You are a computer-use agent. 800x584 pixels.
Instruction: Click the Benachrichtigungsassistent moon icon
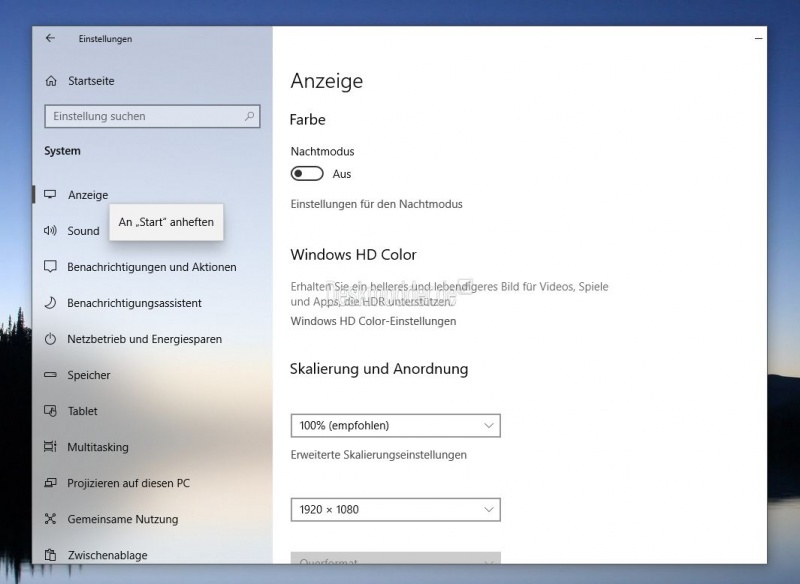pyautogui.click(x=50, y=303)
